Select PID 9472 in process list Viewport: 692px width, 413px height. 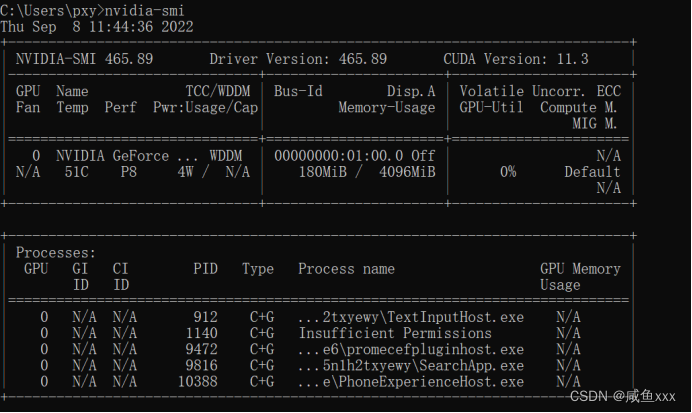[201, 349]
